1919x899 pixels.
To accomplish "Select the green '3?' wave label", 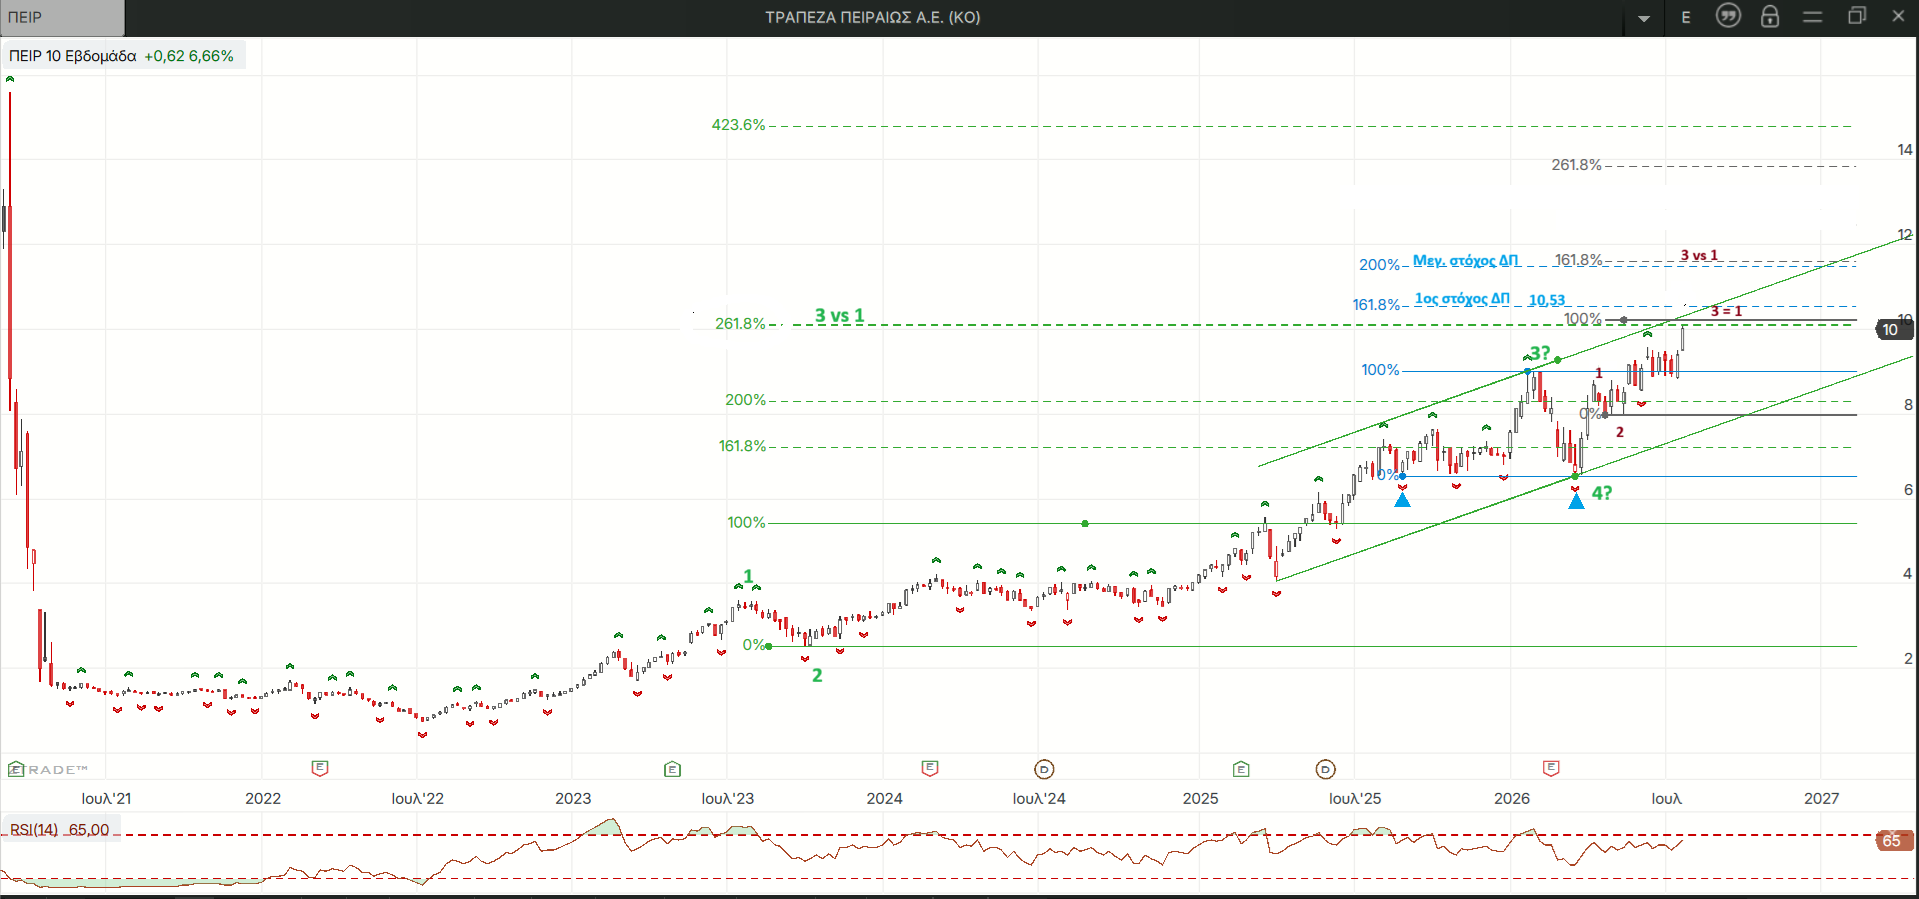I will [x=1539, y=353].
